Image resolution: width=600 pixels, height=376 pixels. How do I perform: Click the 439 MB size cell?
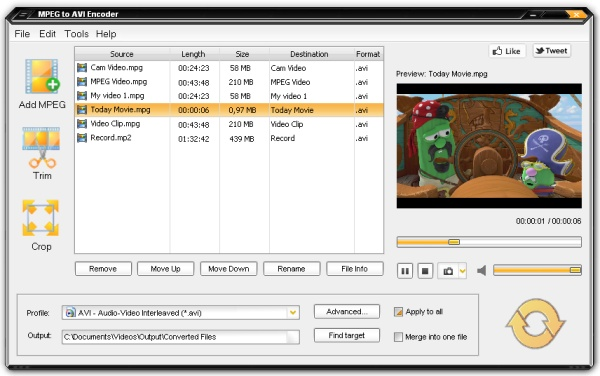(241, 139)
